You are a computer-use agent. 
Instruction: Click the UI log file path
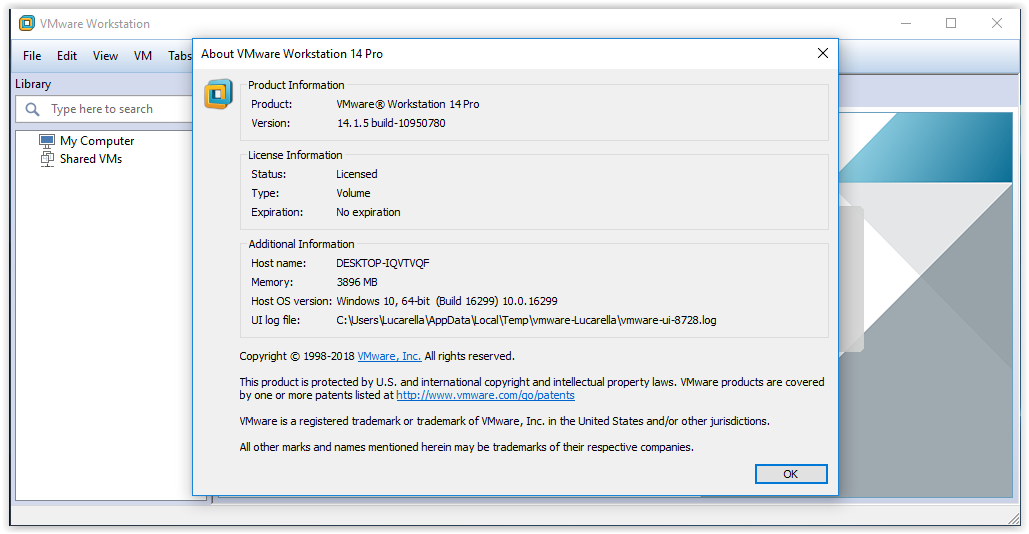(x=526, y=320)
